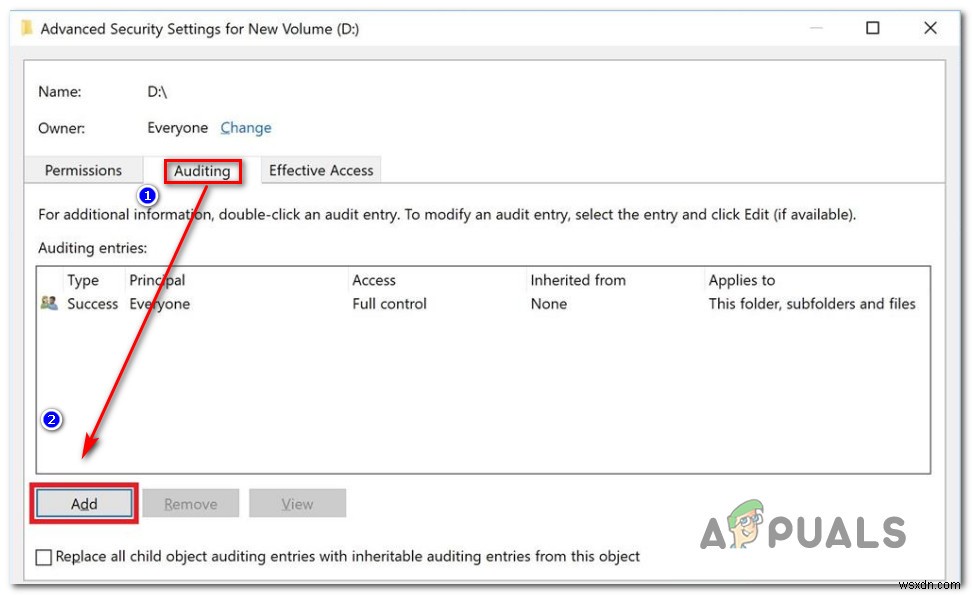This screenshot has height=595, width=972.
Task: Select the Full control text of the audit entry
Action: (x=389, y=304)
